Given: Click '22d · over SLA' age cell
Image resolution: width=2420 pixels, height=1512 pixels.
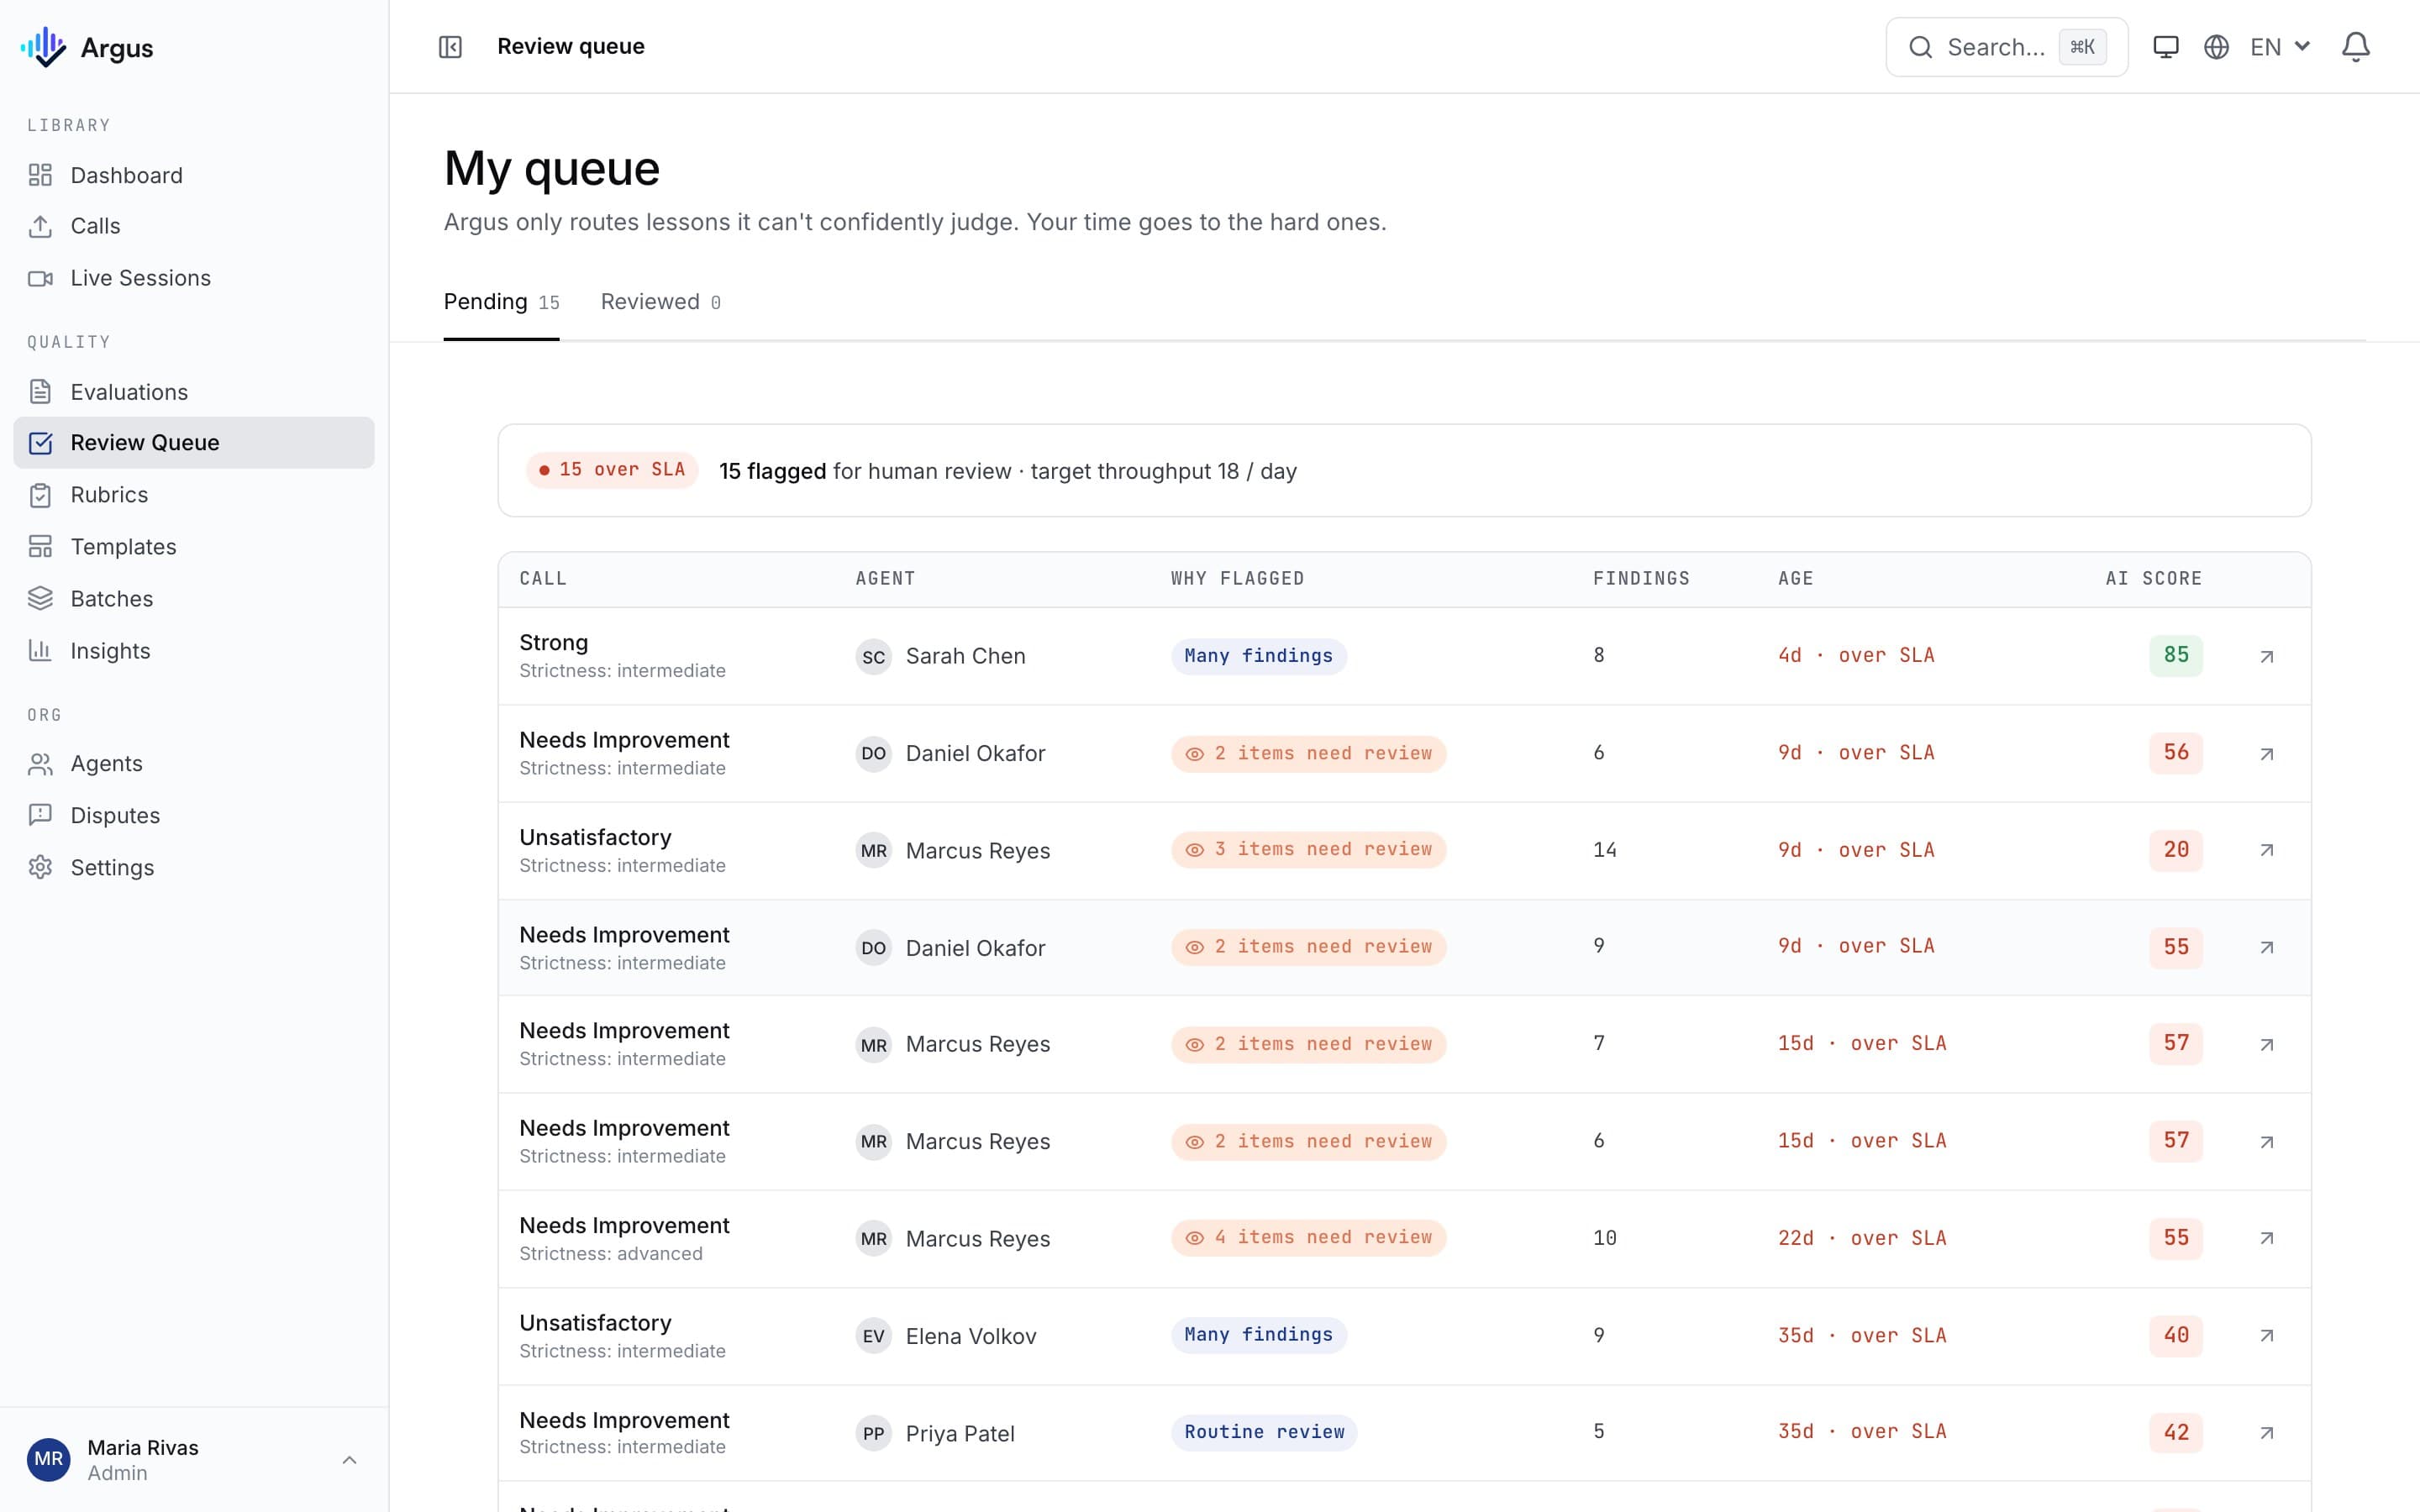Looking at the screenshot, I should [1862, 1238].
